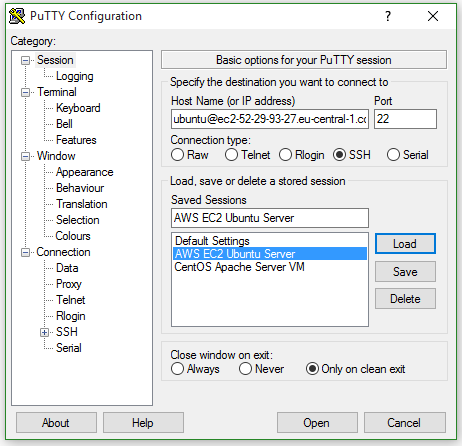Click Open to start the session
The height and width of the screenshot is (446, 462).
pos(317,423)
